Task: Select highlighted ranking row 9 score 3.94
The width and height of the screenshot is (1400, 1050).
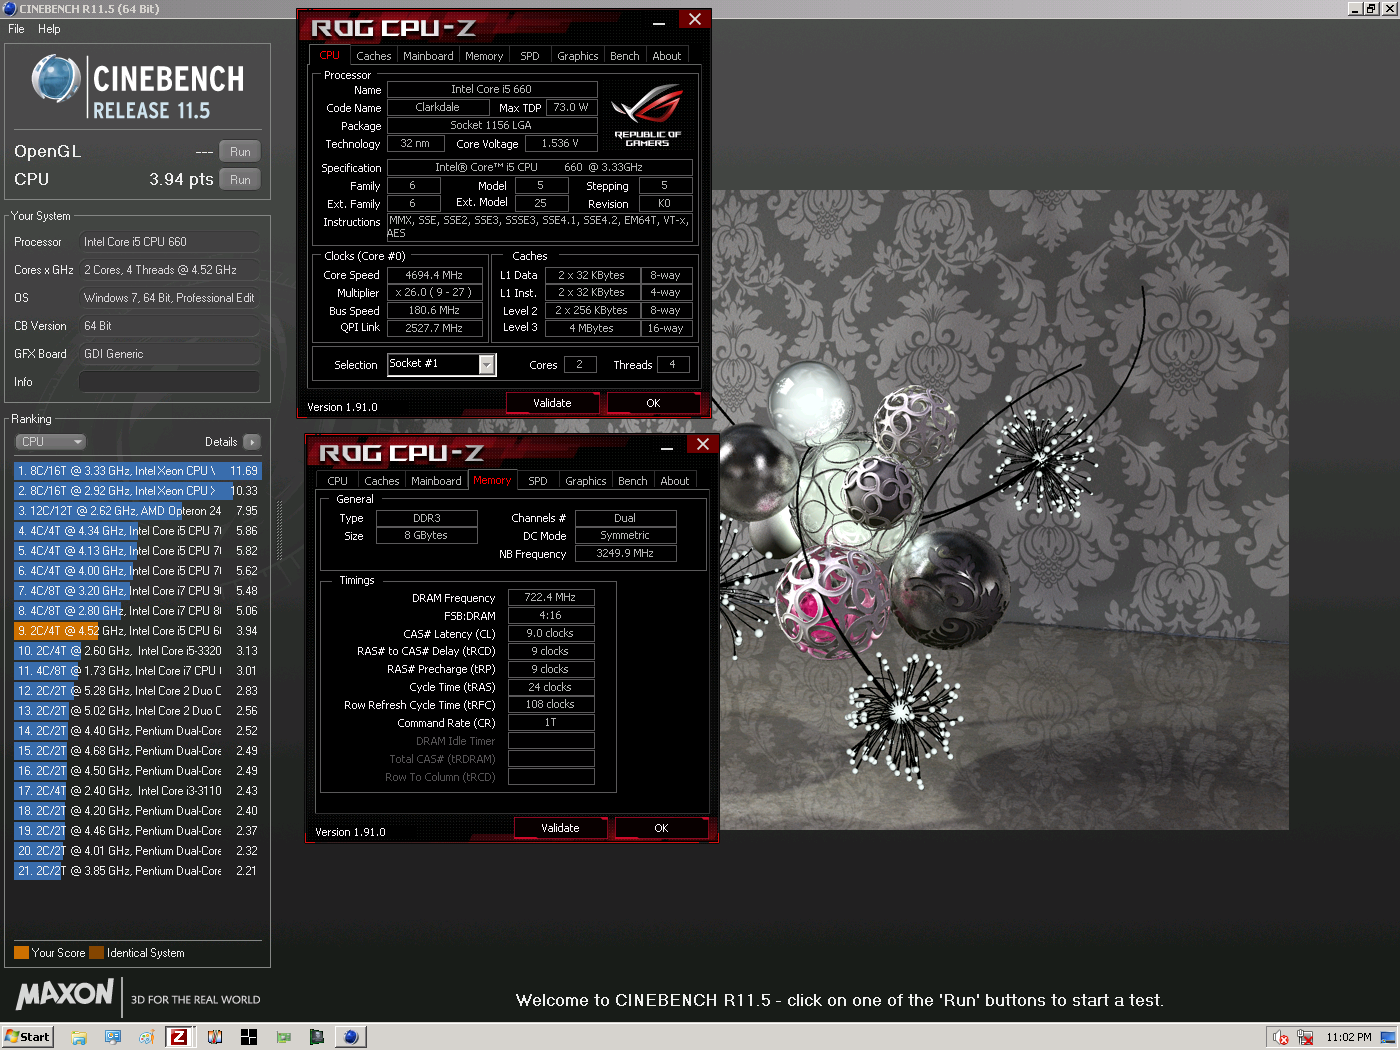Action: pyautogui.click(x=138, y=631)
